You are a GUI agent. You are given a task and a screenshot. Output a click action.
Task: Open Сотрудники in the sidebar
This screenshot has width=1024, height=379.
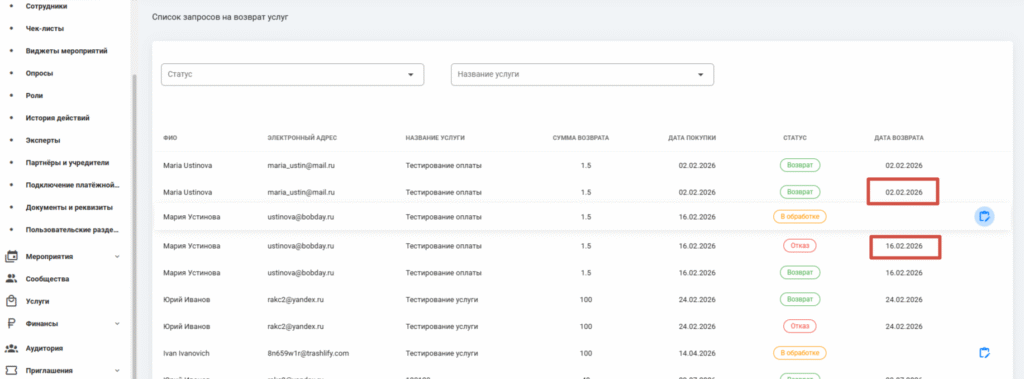pos(46,6)
